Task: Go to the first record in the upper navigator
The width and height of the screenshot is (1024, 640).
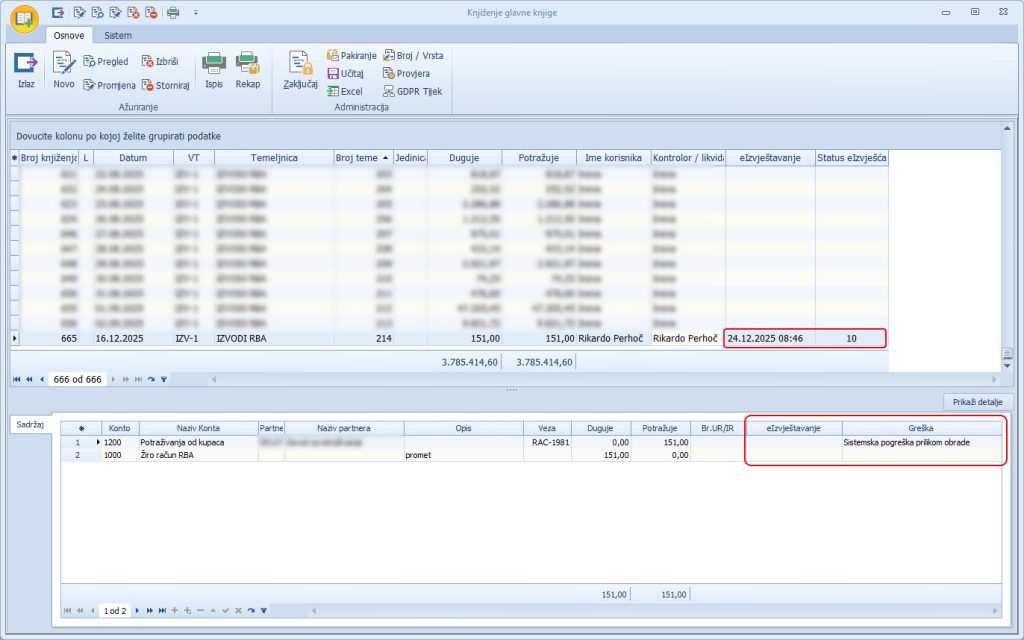Action: click(16, 380)
